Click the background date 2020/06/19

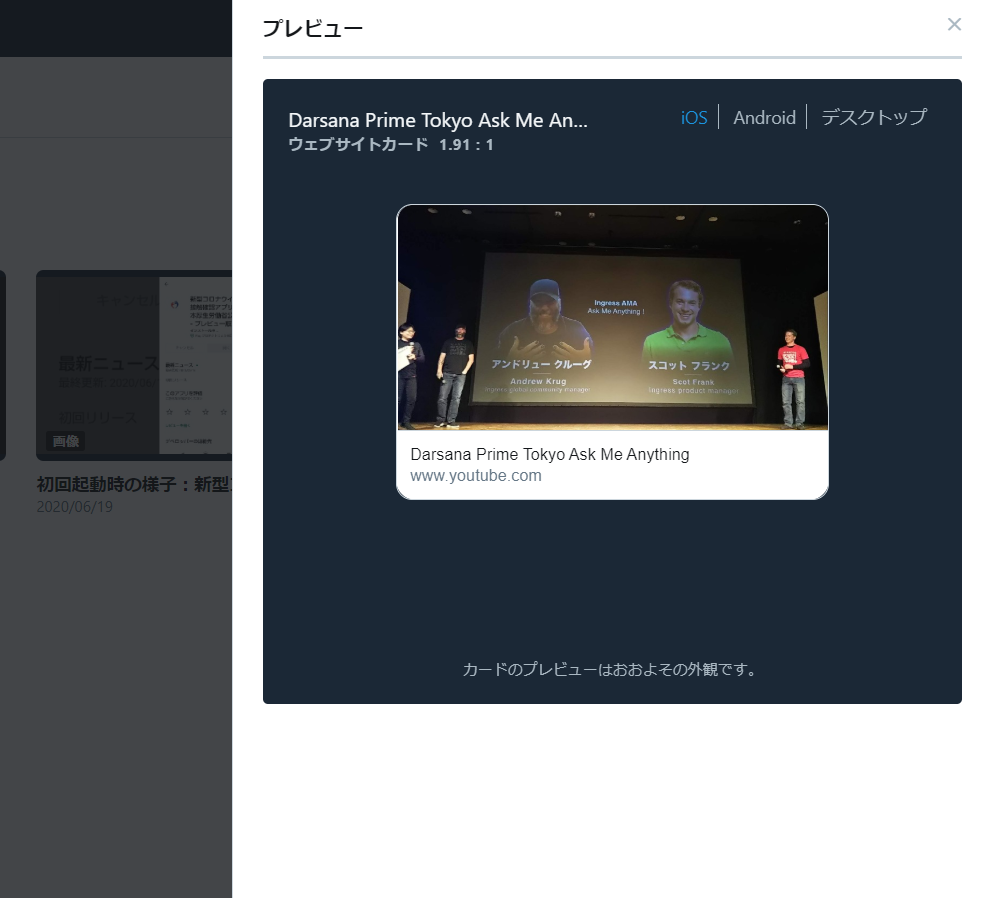pyautogui.click(x=75, y=507)
